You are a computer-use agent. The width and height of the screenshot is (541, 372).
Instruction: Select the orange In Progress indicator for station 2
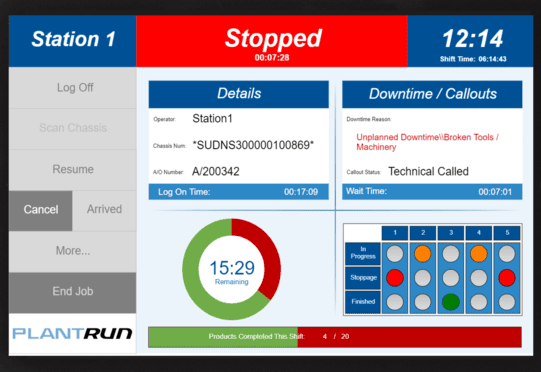423,254
